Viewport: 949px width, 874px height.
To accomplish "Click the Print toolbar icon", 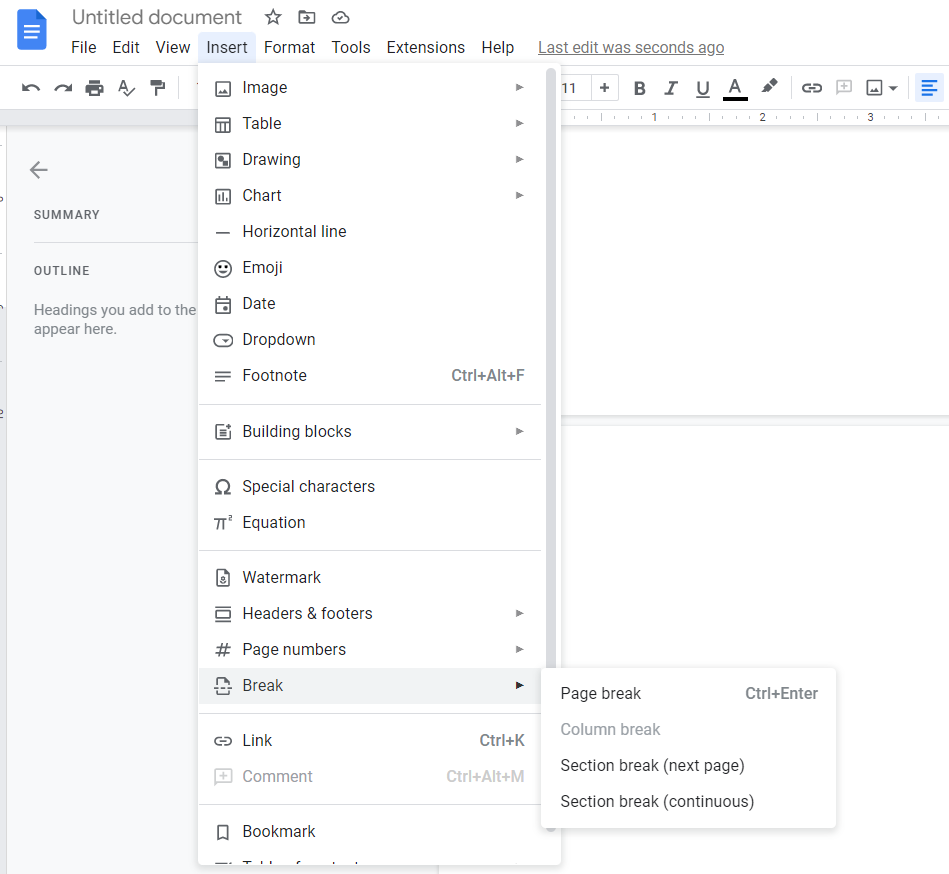I will pos(94,88).
